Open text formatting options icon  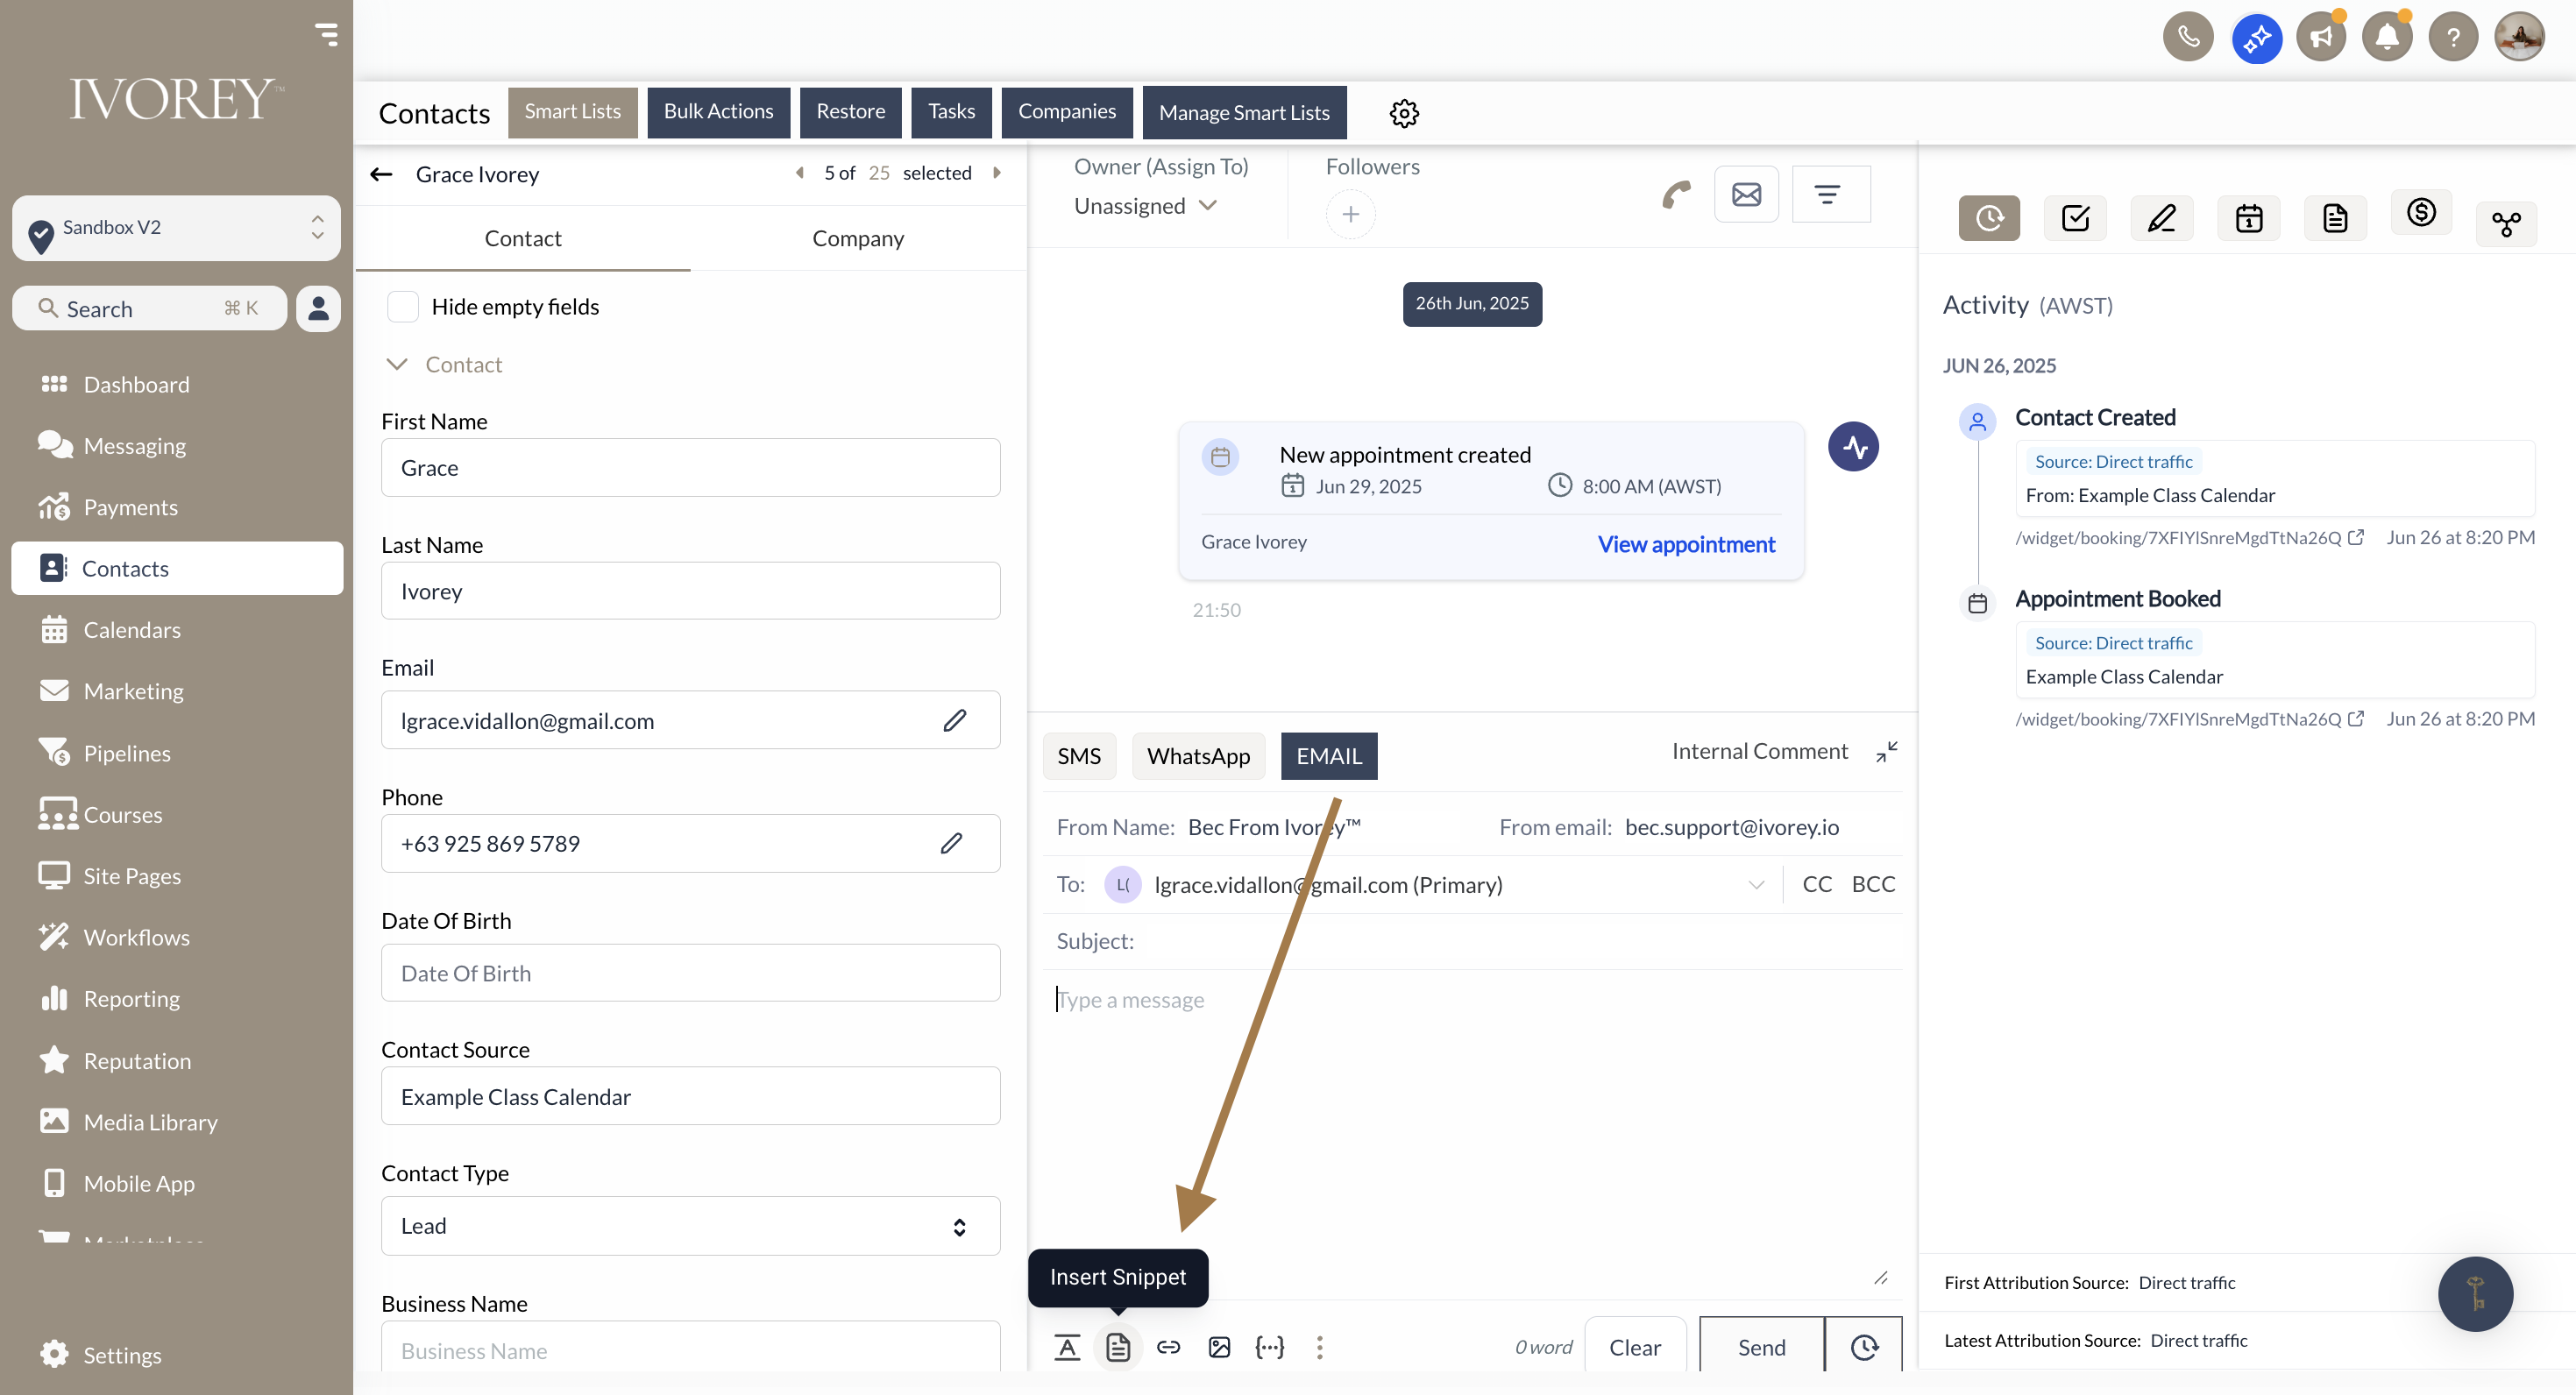1067,1347
